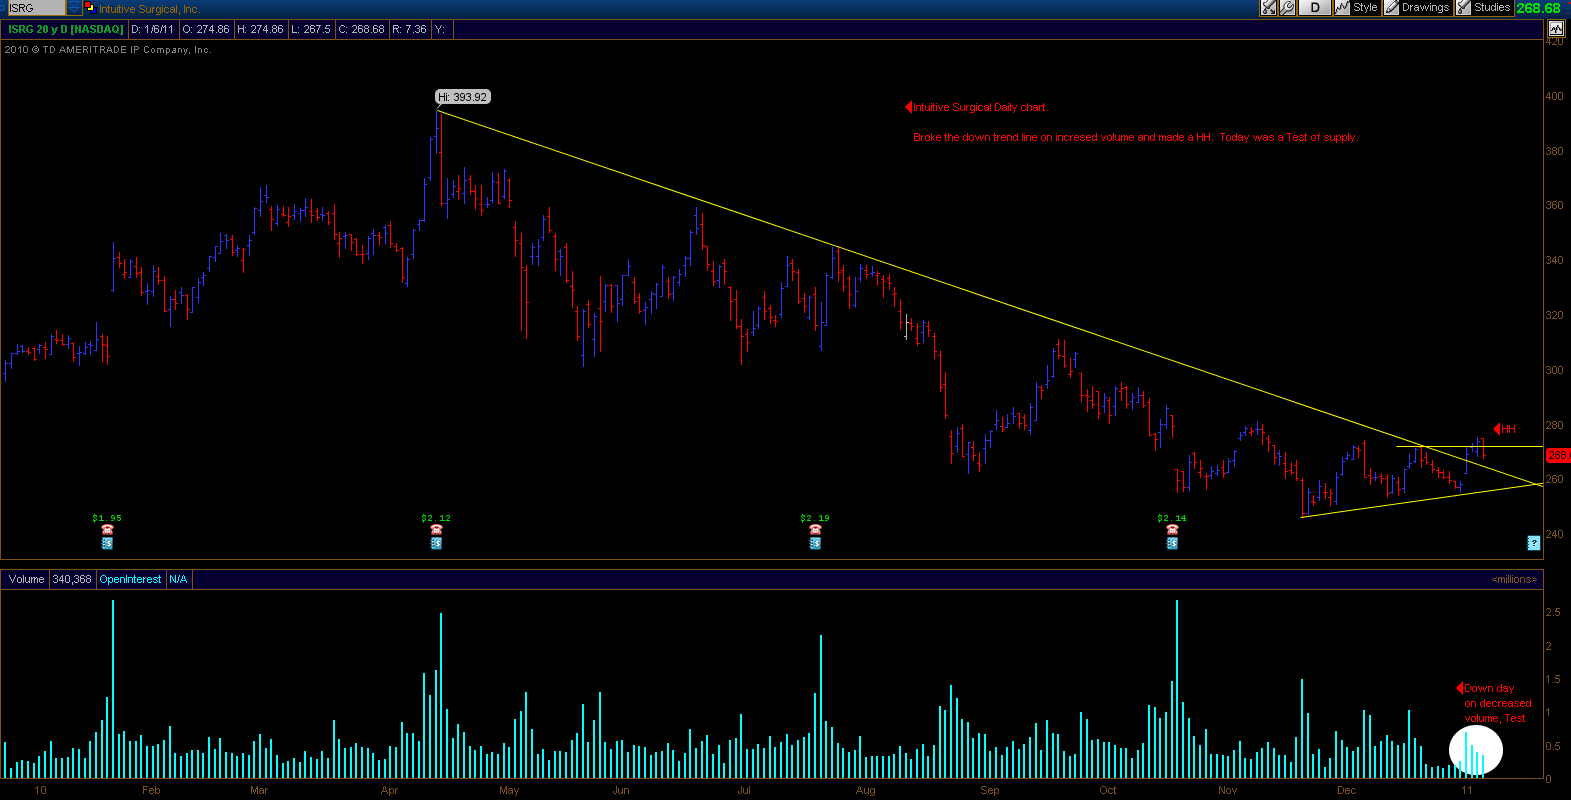
Task: Click the ISRG symbol input field
Action: point(36,8)
